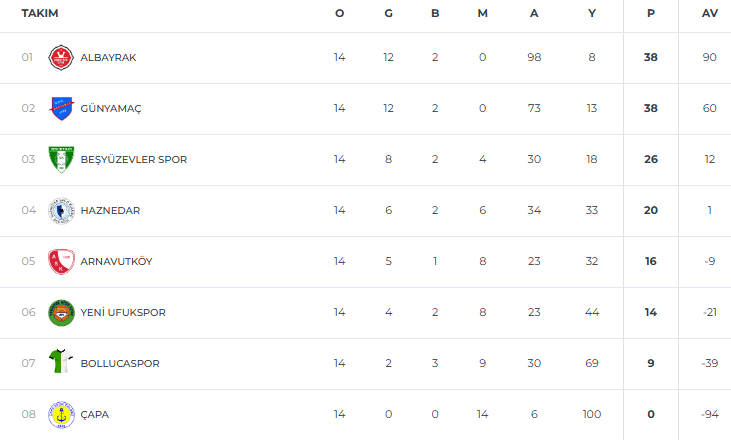Image resolution: width=731 pixels, height=440 pixels.
Task: Click Albayrak's 38 points cell
Action: (650, 58)
